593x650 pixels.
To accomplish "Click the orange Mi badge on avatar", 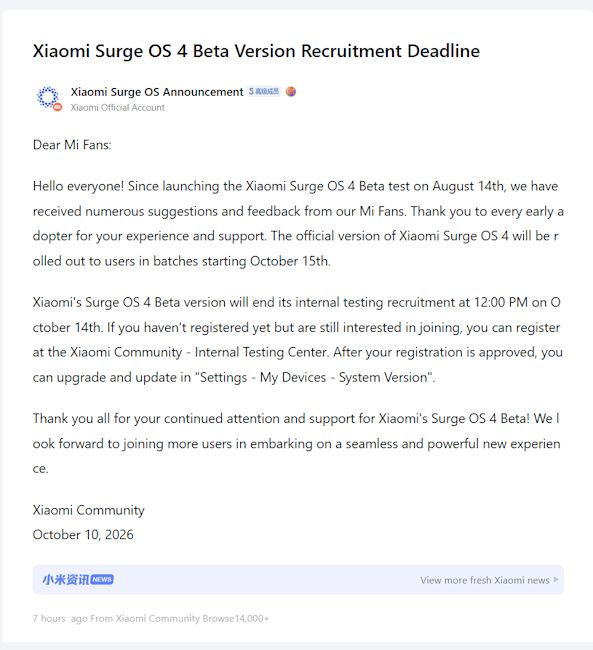I will point(58,107).
